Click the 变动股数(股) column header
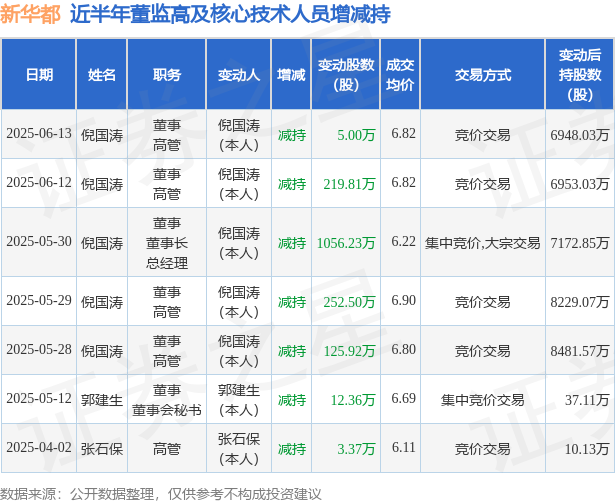615x503 pixels. point(346,75)
